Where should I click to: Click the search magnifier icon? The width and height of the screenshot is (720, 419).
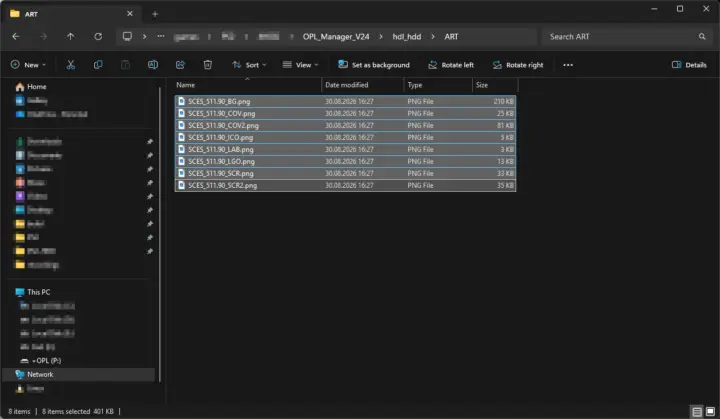(702, 36)
